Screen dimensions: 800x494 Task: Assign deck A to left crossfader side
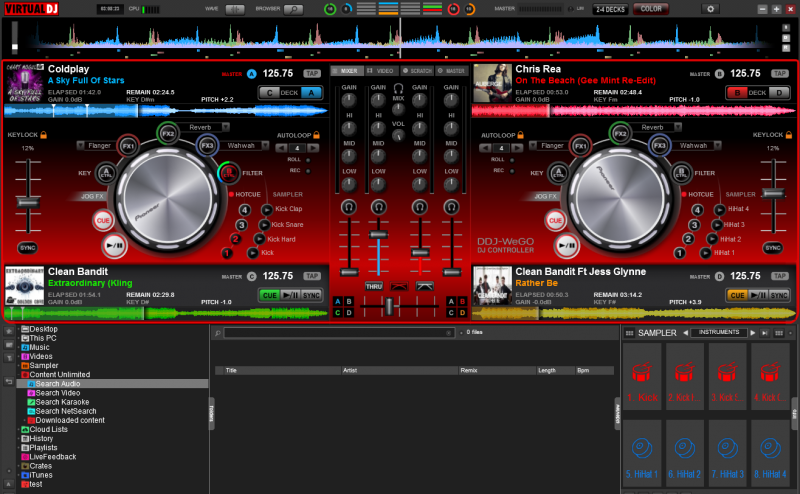click(x=337, y=301)
